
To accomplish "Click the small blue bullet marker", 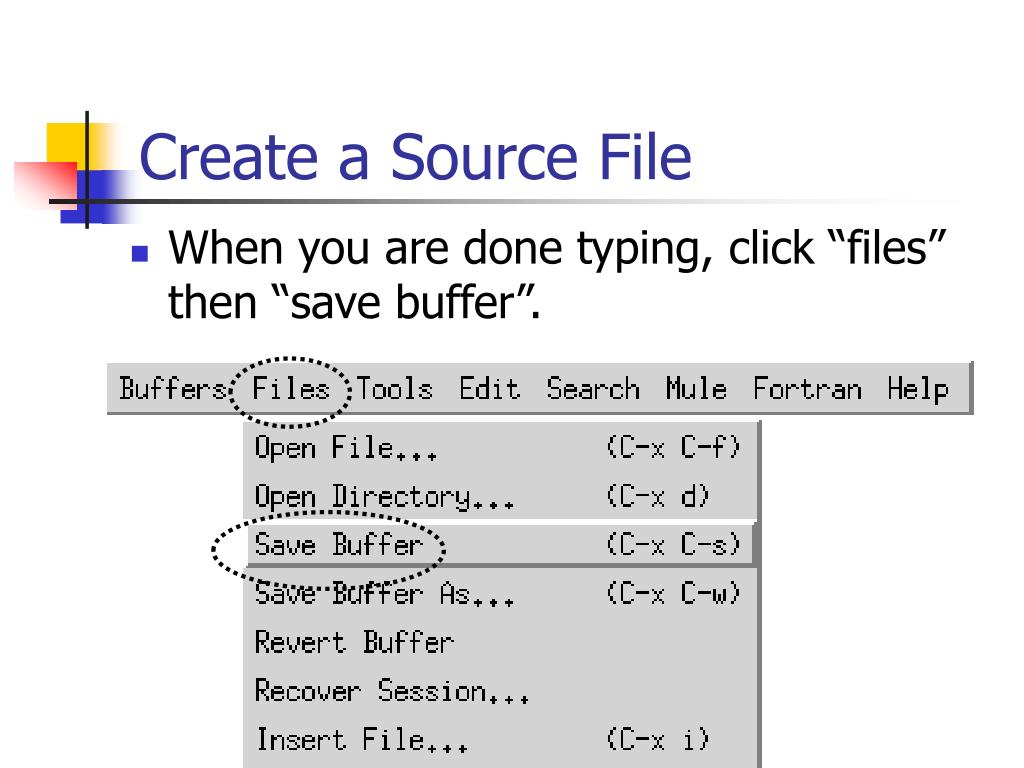I will pos(140,253).
